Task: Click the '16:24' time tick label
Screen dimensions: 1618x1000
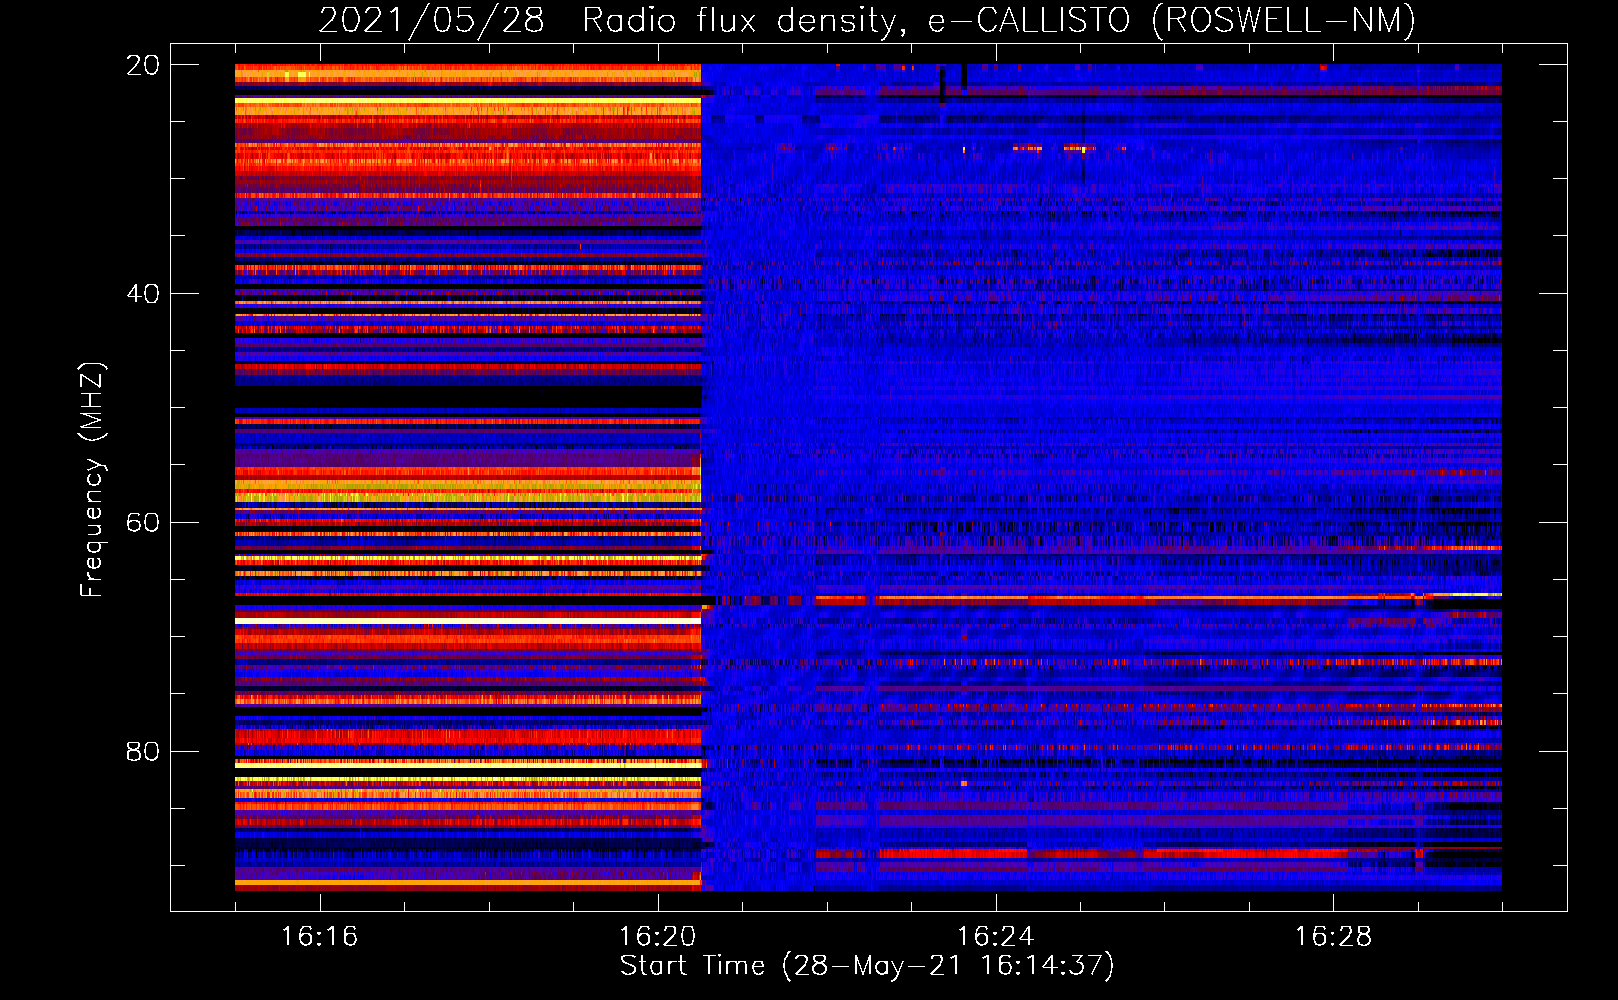Action: pos(995,936)
